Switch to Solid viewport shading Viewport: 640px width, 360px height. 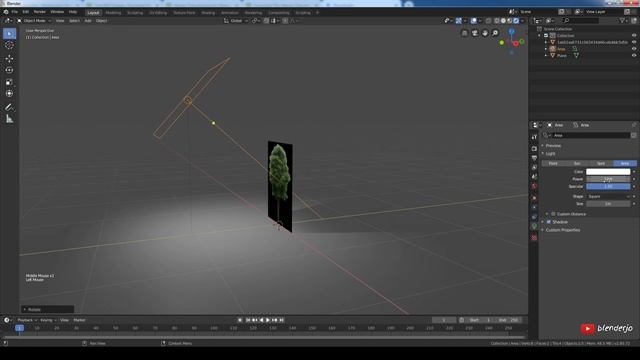pos(503,20)
